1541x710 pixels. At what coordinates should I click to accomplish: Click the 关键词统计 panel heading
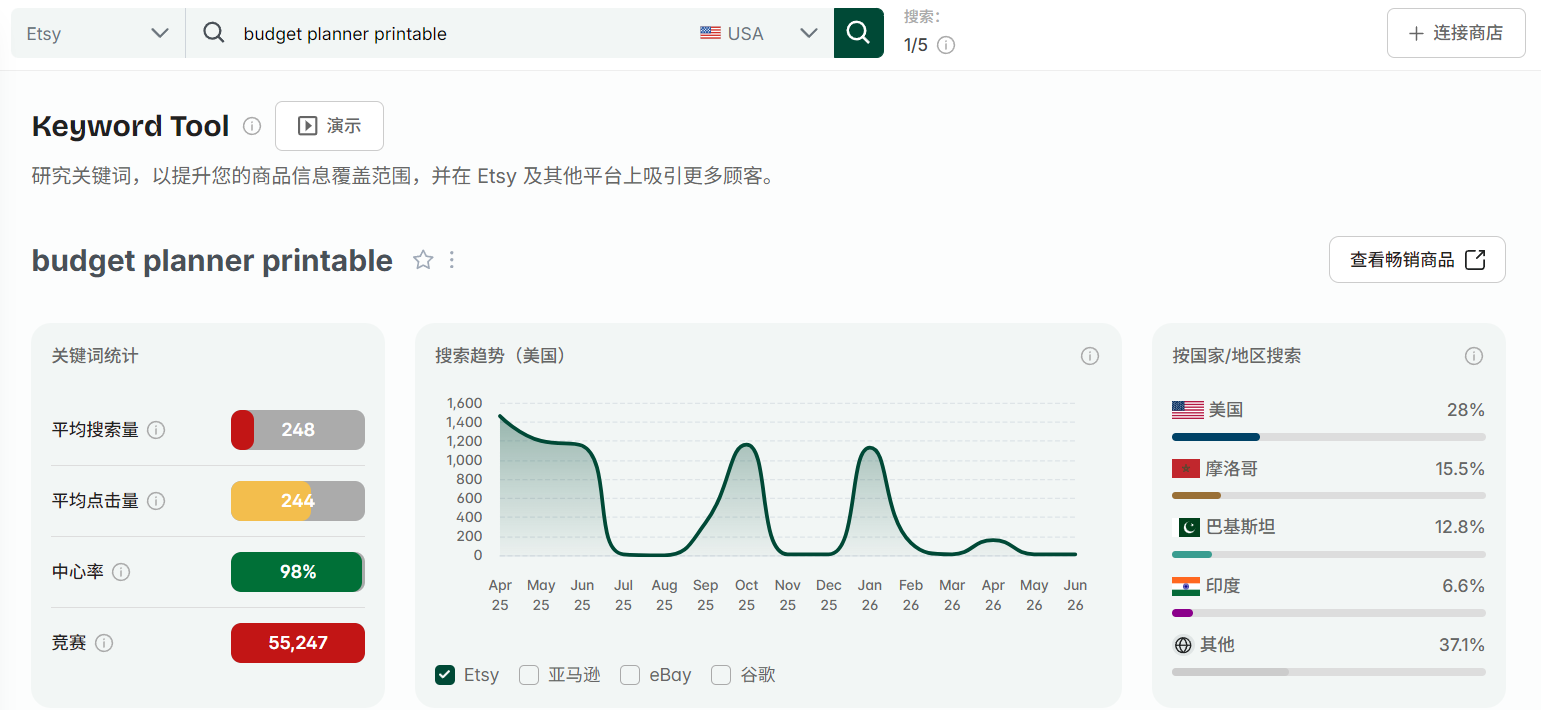click(x=95, y=356)
